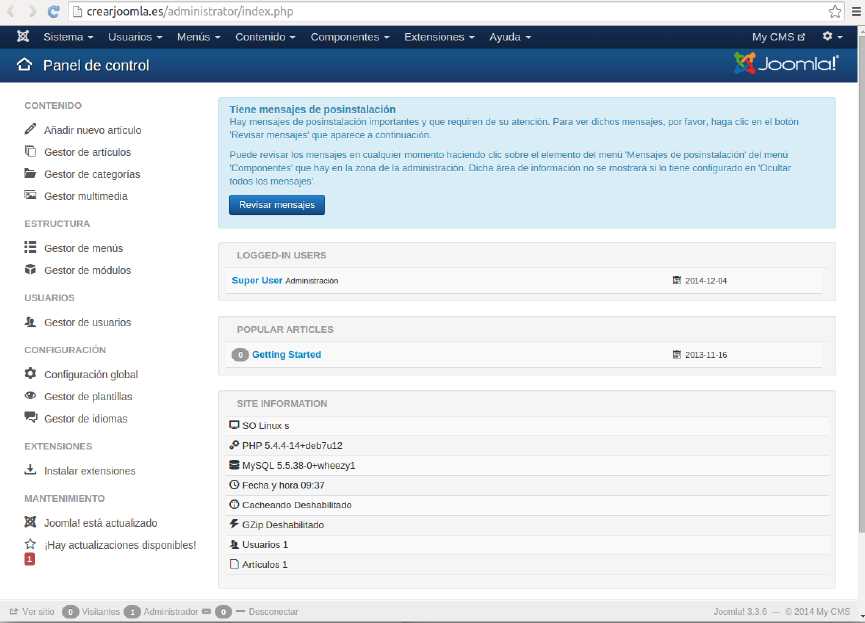Click the Configuración global gear icon
Image resolution: width=865 pixels, height=623 pixels.
pos(30,374)
